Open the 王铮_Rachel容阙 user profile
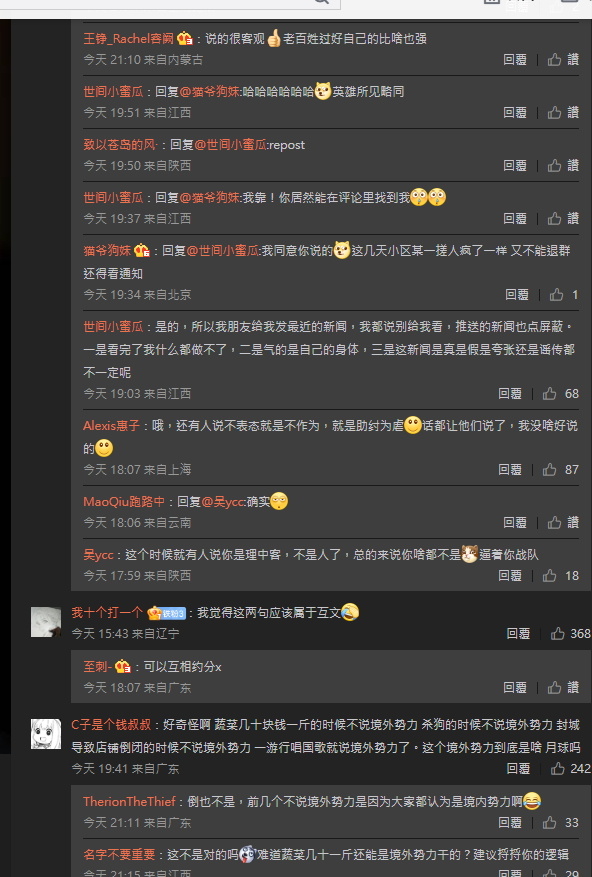 (x=129, y=39)
